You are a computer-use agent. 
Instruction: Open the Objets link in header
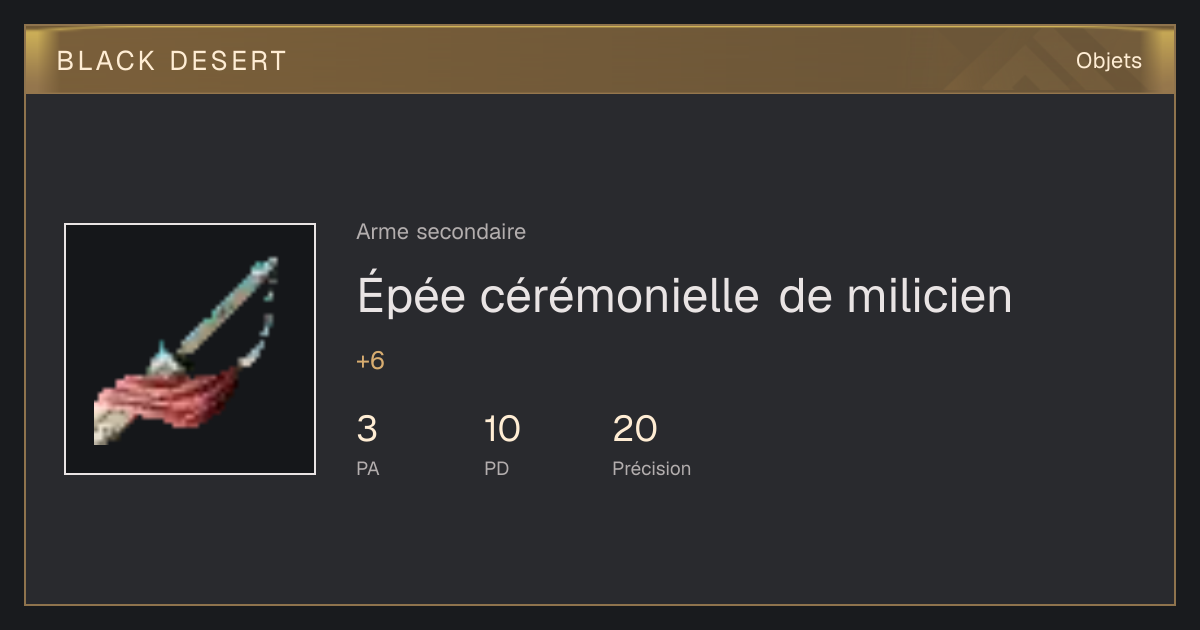click(1108, 61)
